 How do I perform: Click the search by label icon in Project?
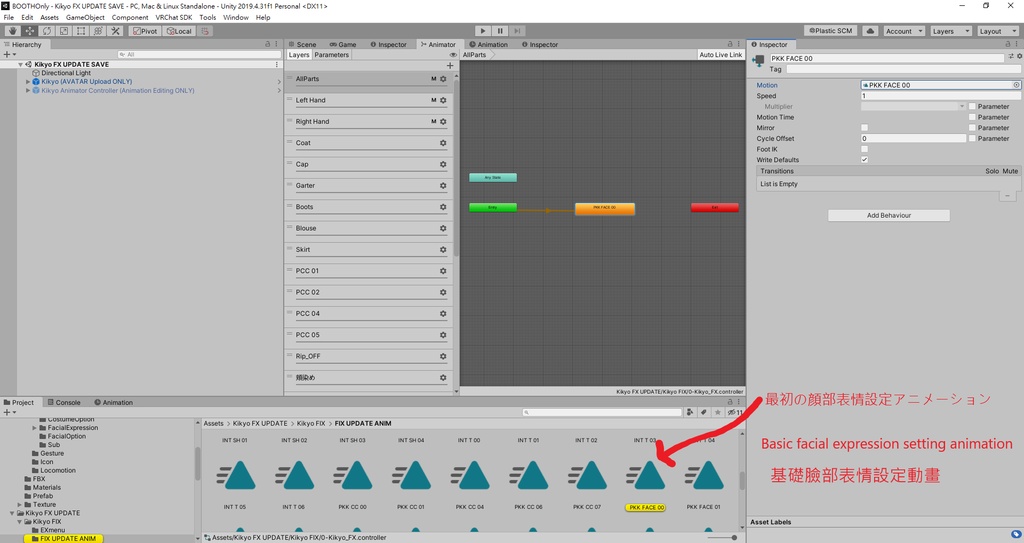click(x=703, y=412)
